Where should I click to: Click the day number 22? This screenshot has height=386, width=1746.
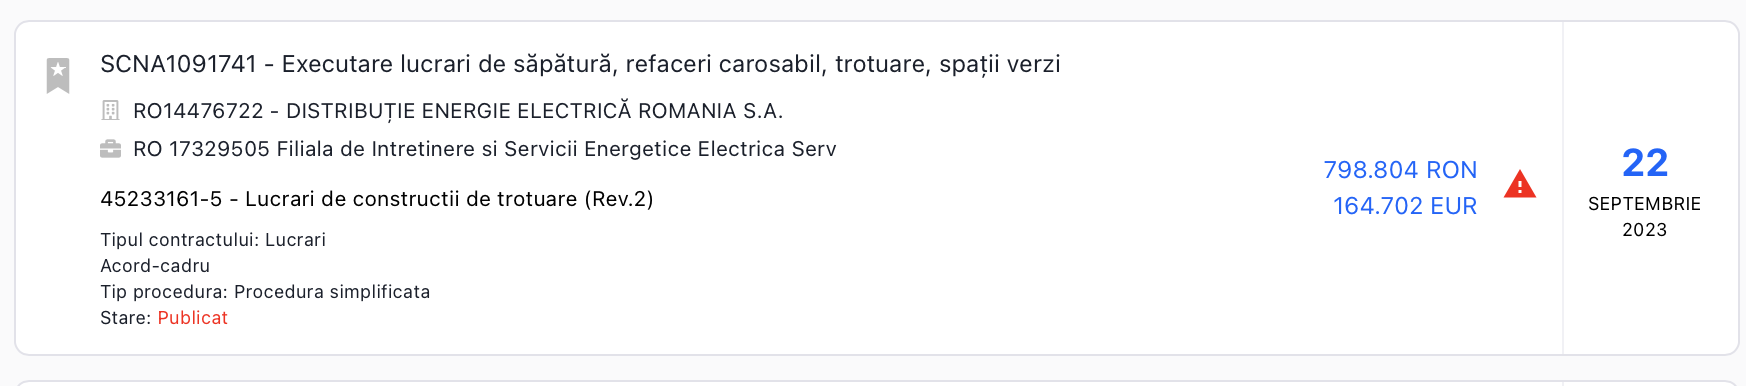(x=1645, y=163)
